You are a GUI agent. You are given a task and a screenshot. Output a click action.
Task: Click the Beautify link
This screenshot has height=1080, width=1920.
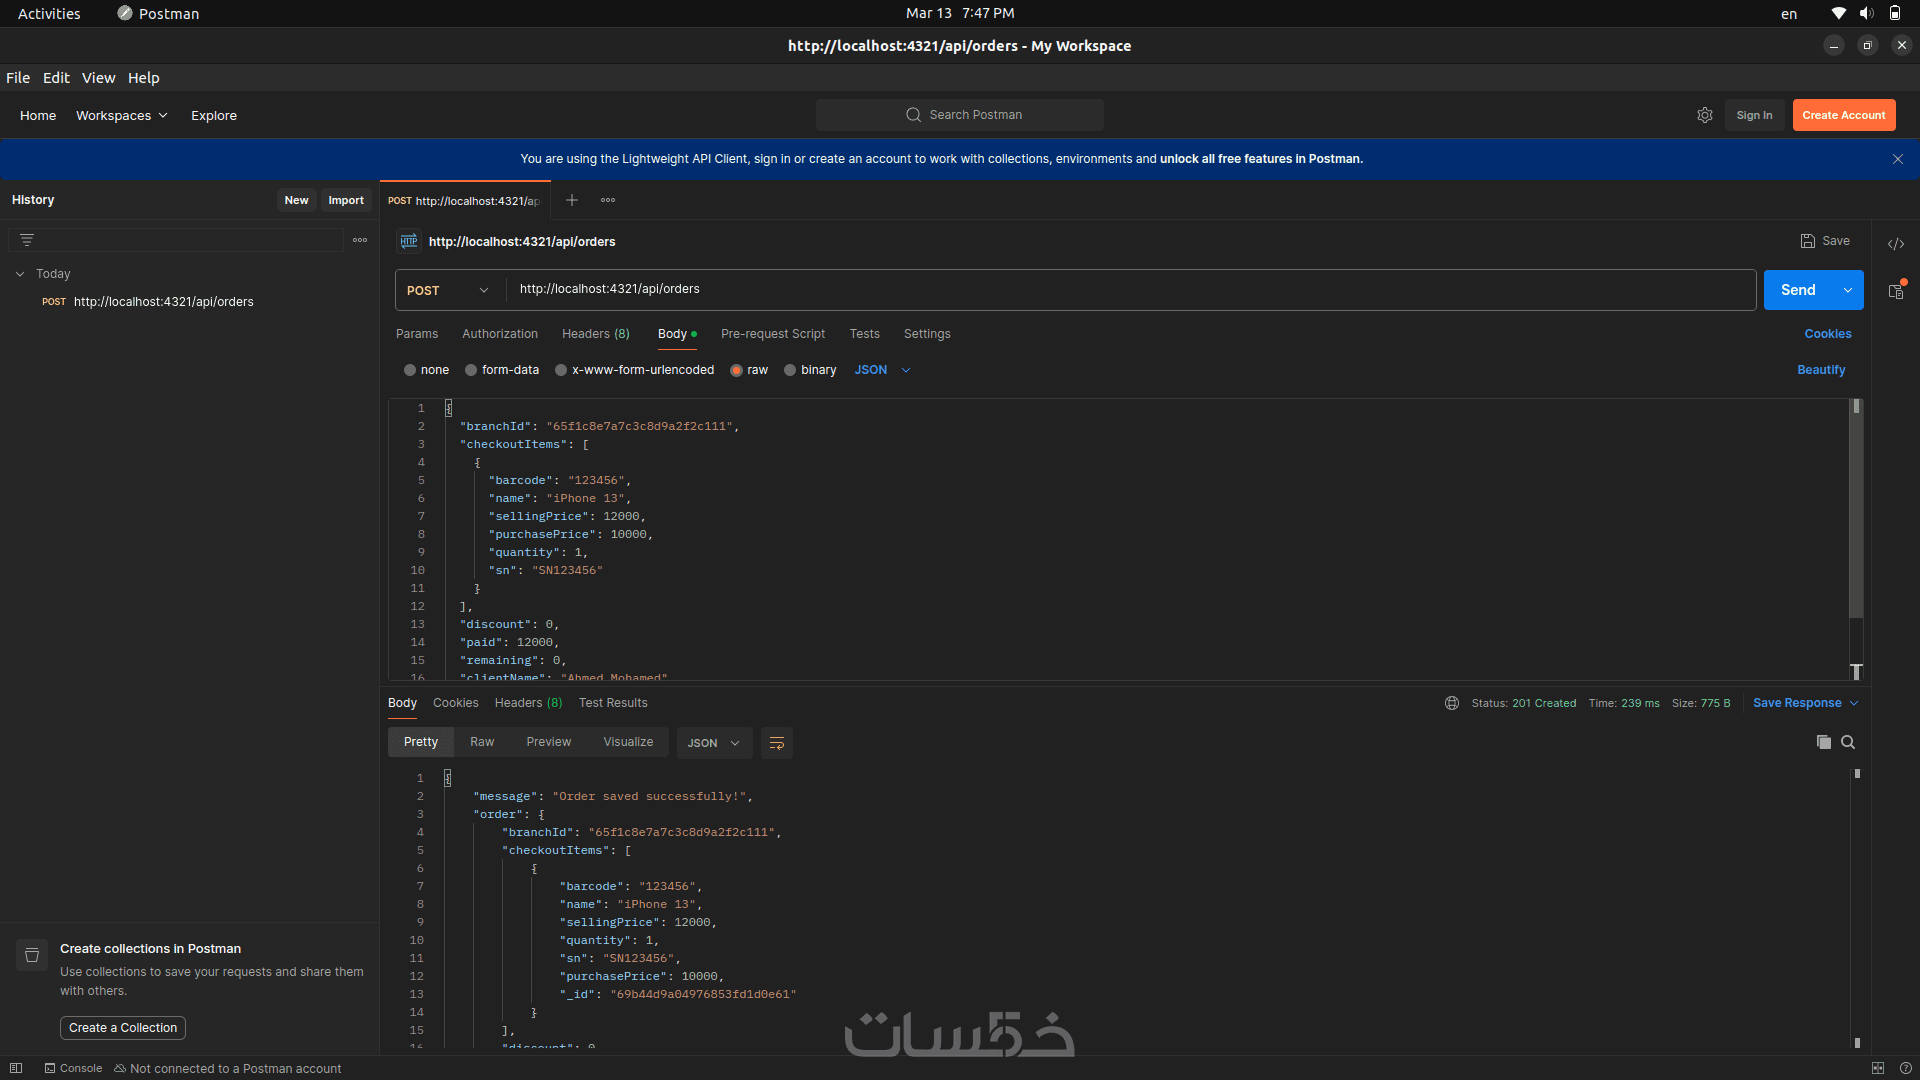pyautogui.click(x=1820, y=370)
